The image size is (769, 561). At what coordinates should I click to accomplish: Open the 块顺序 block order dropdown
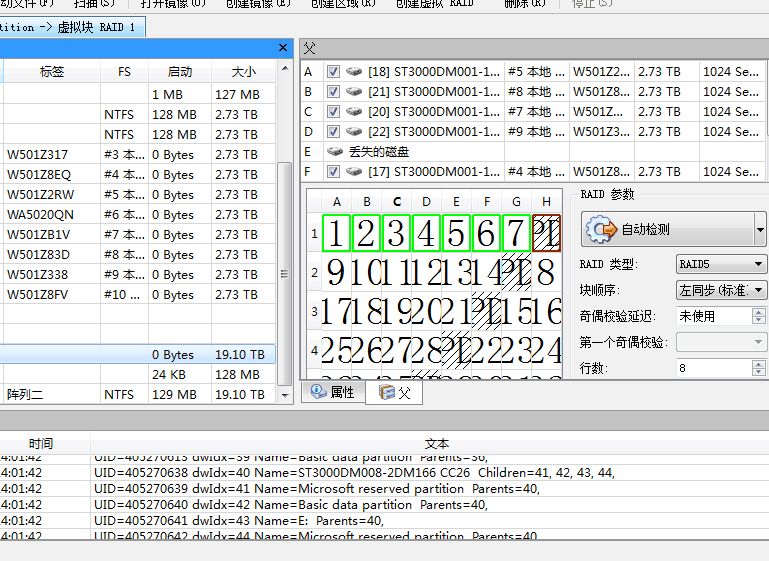721,290
